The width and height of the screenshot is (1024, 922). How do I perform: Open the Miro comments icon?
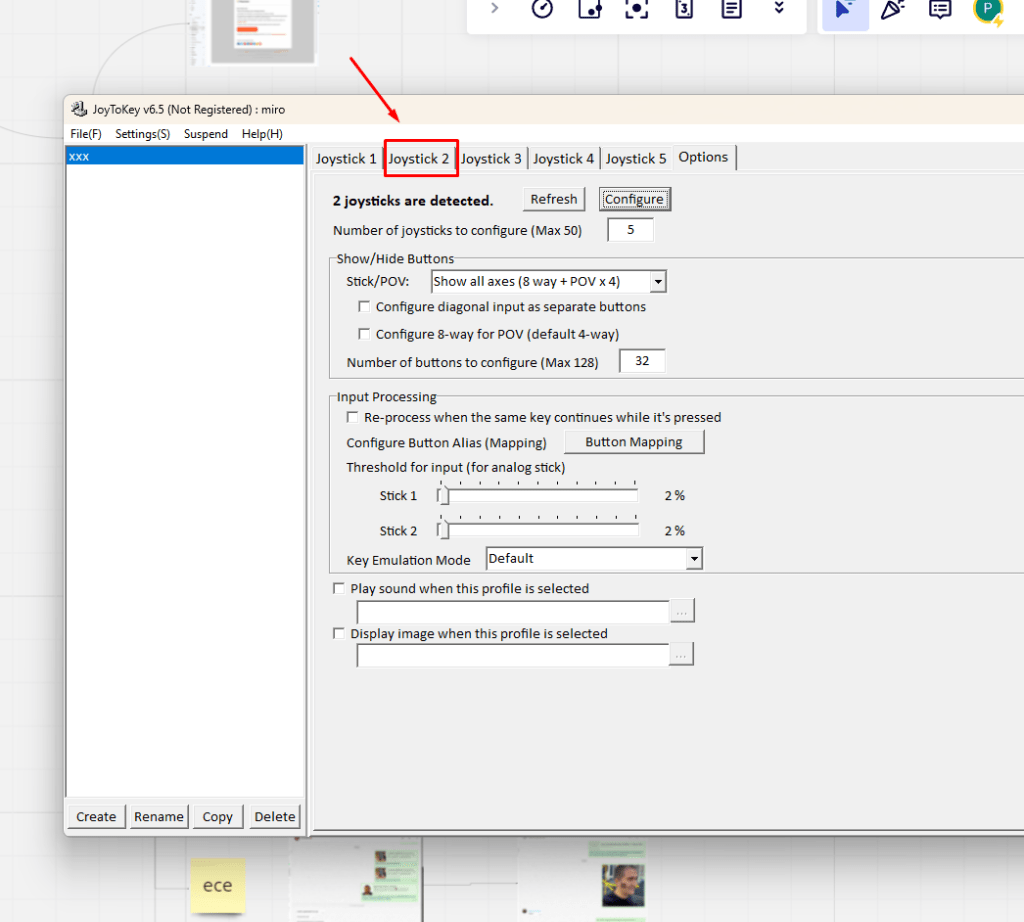pos(940,9)
